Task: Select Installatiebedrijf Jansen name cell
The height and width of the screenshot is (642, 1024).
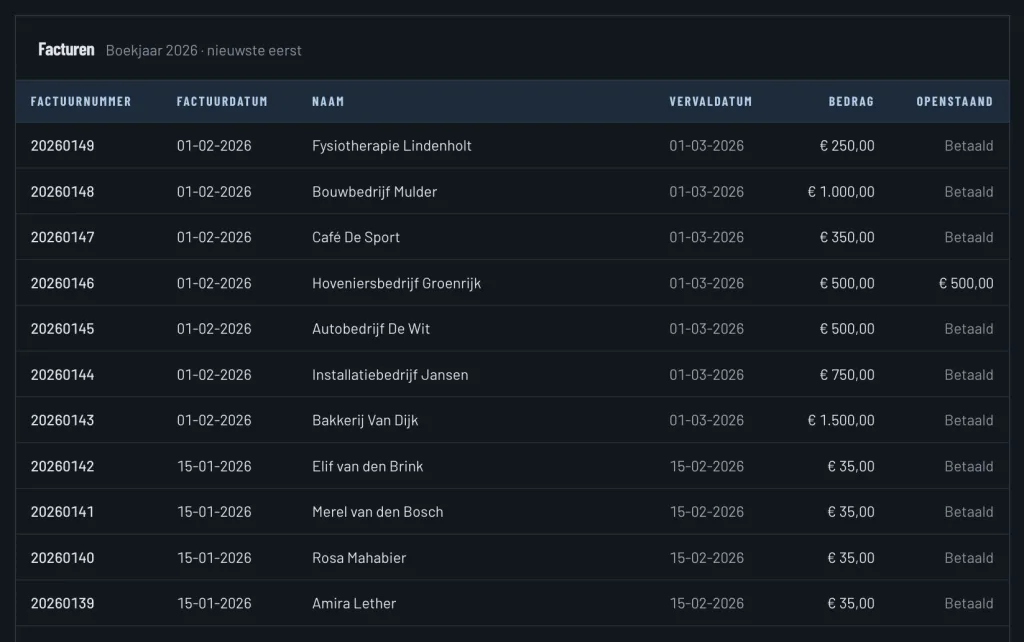Action: tap(390, 375)
